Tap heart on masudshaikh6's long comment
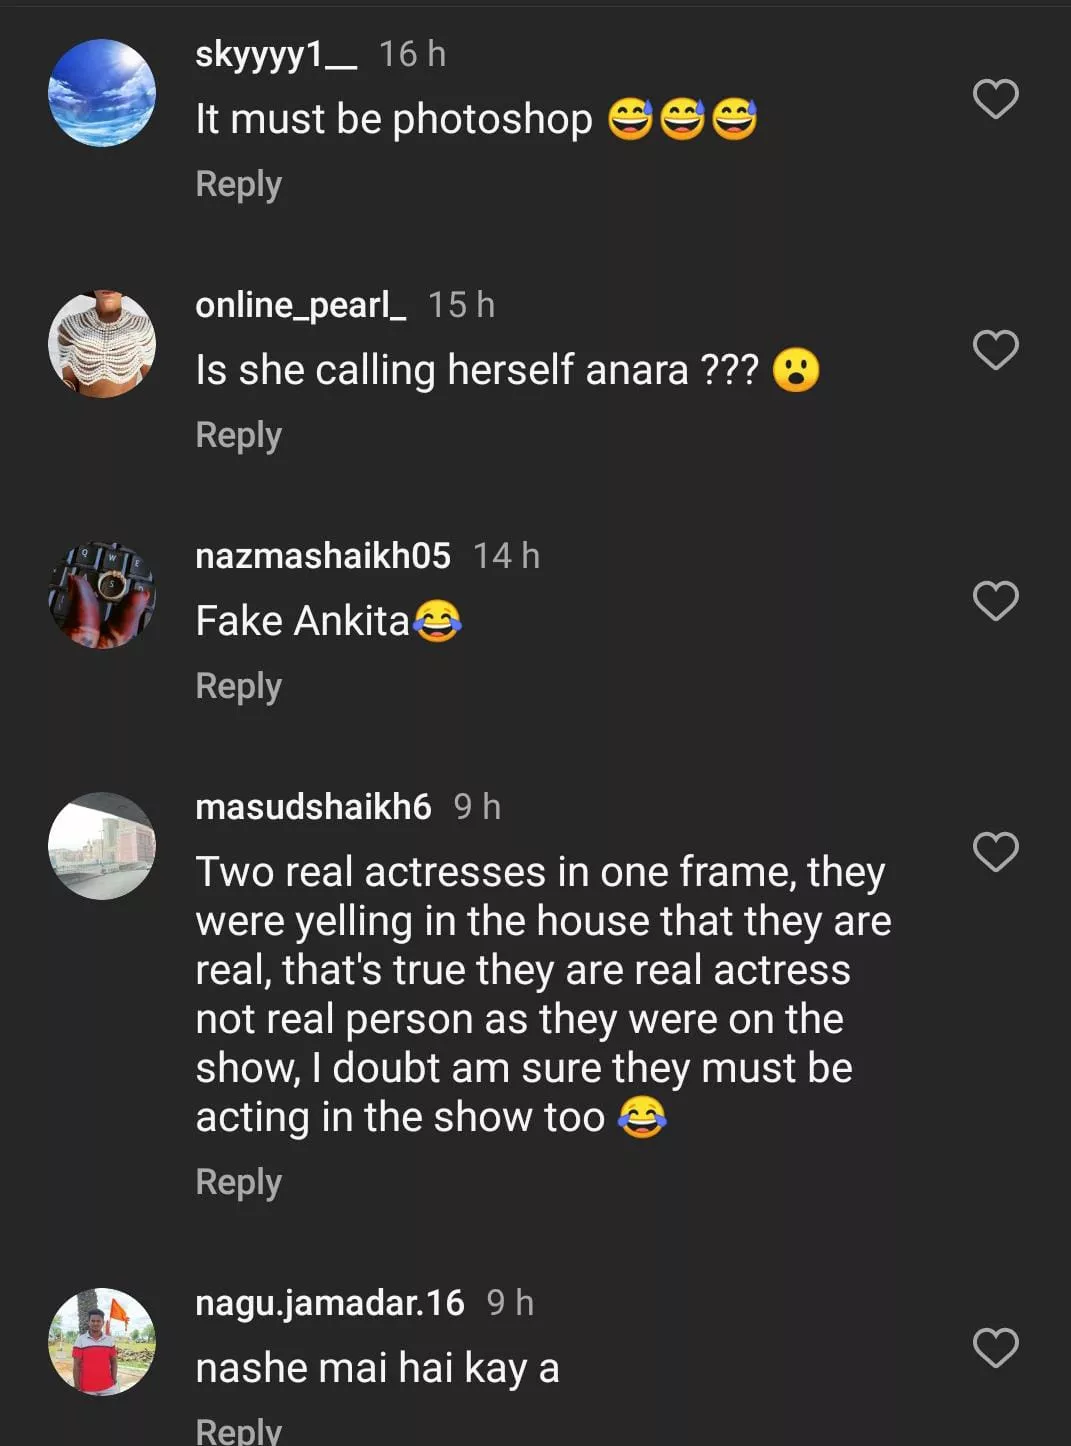Screen dimensions: 1071x1446 point(995,852)
